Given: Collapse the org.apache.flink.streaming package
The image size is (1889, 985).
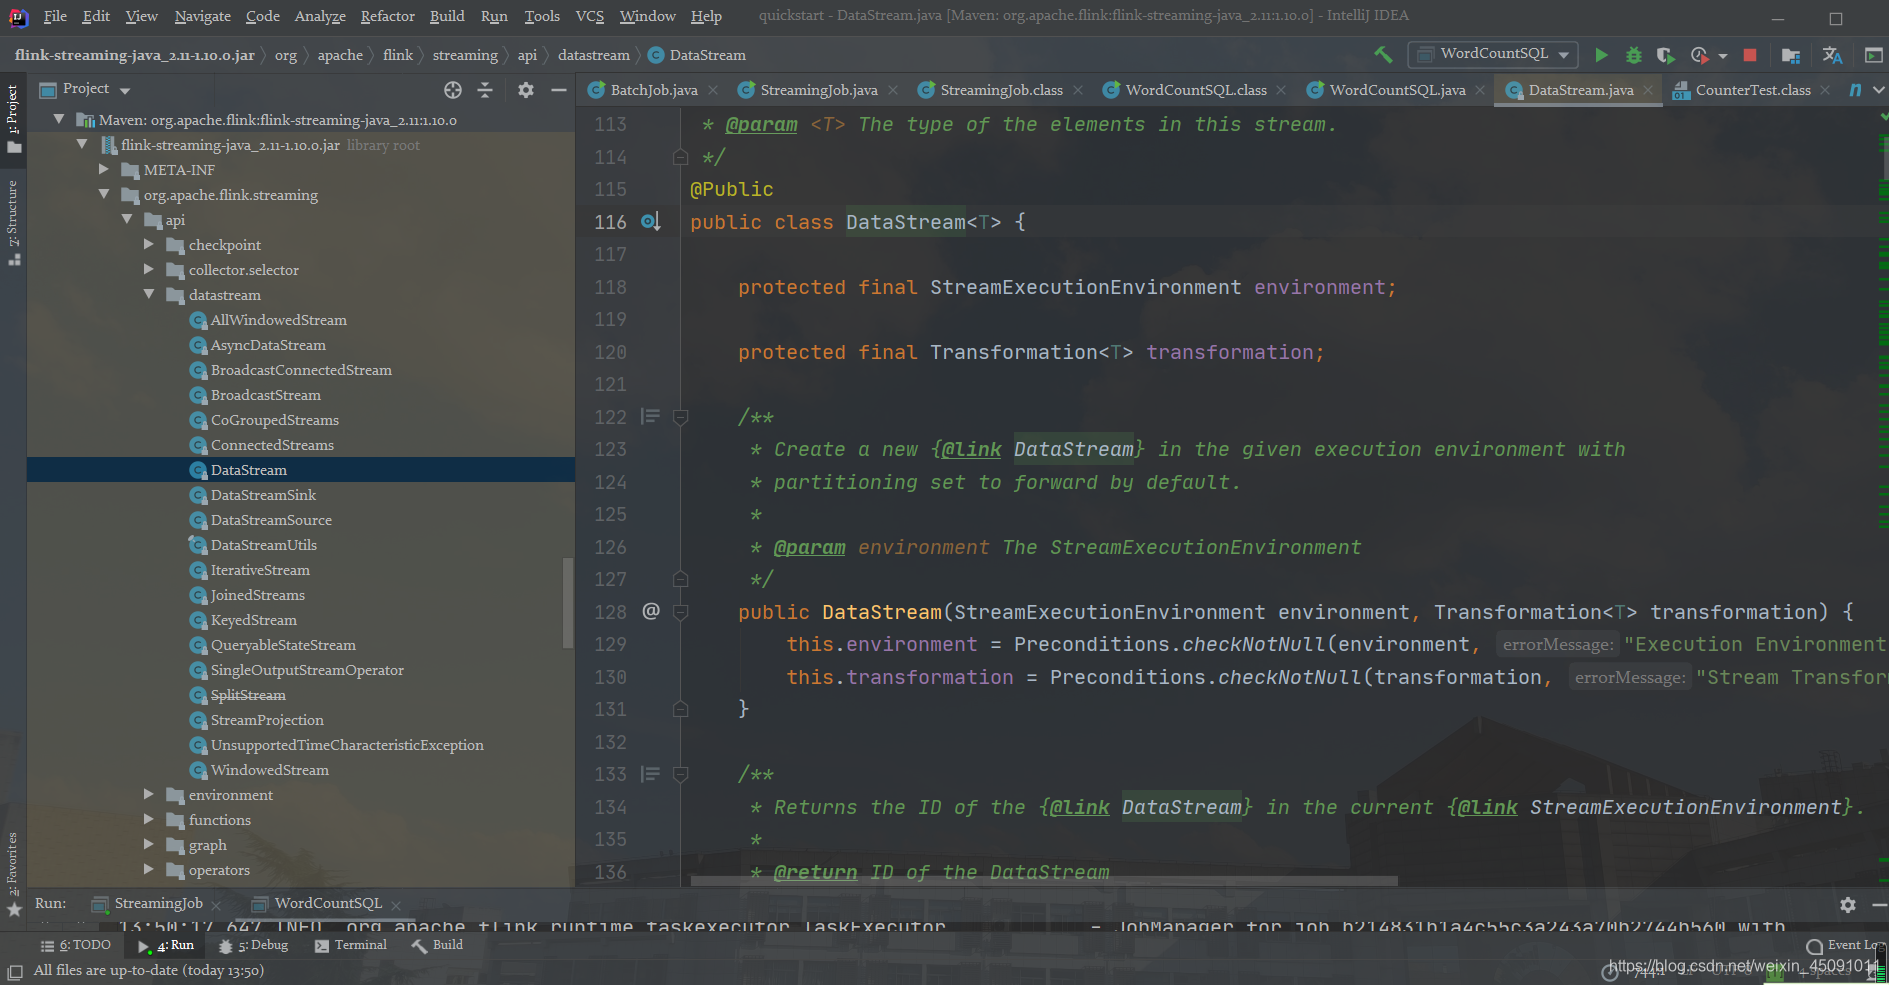Looking at the screenshot, I should tap(104, 194).
